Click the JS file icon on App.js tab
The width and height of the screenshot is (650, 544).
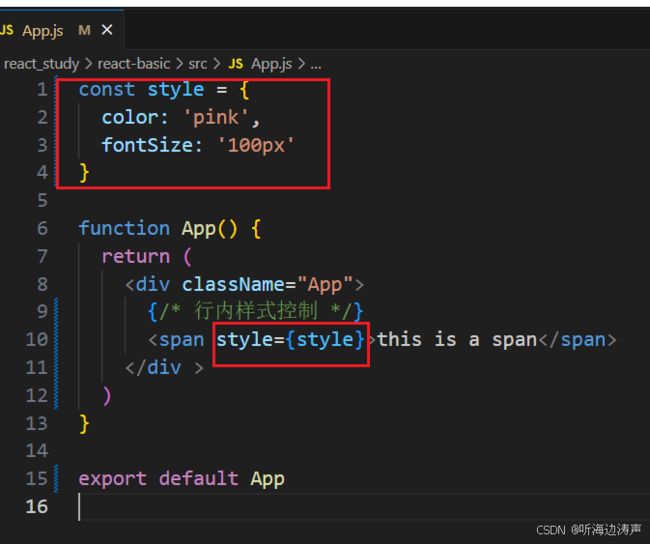click(7, 30)
